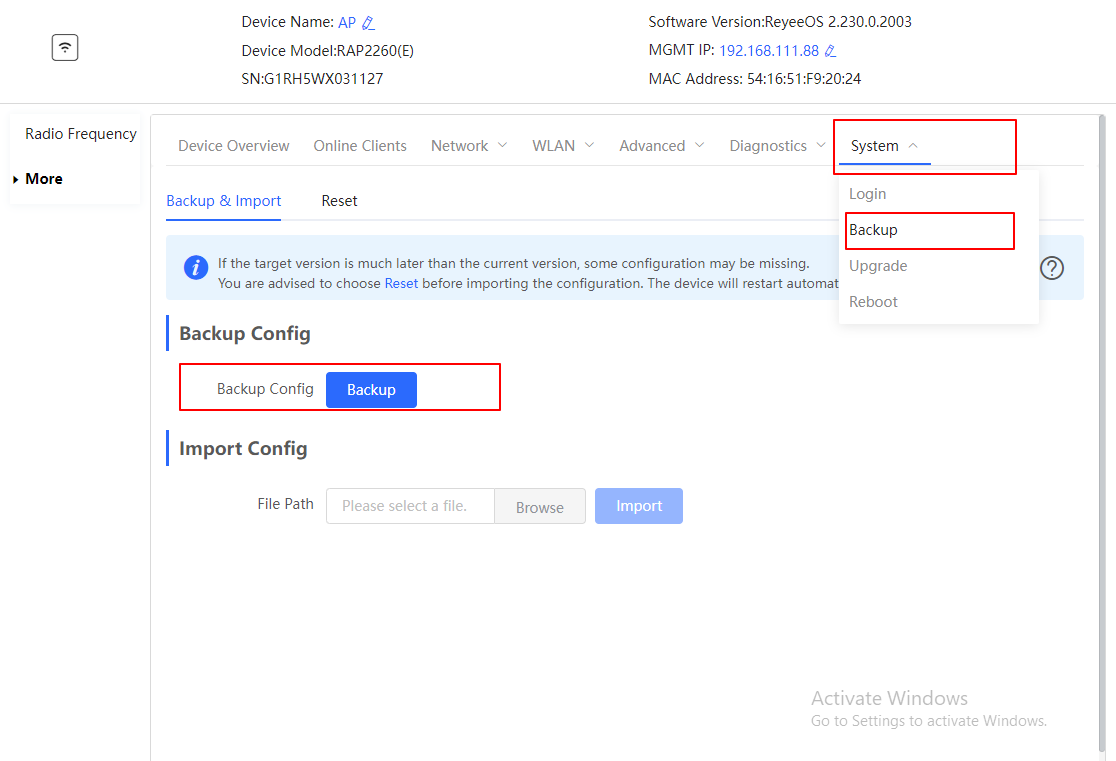The width and height of the screenshot is (1116, 761).
Task: Edit MGMT IP pencil icon
Action: (830, 51)
